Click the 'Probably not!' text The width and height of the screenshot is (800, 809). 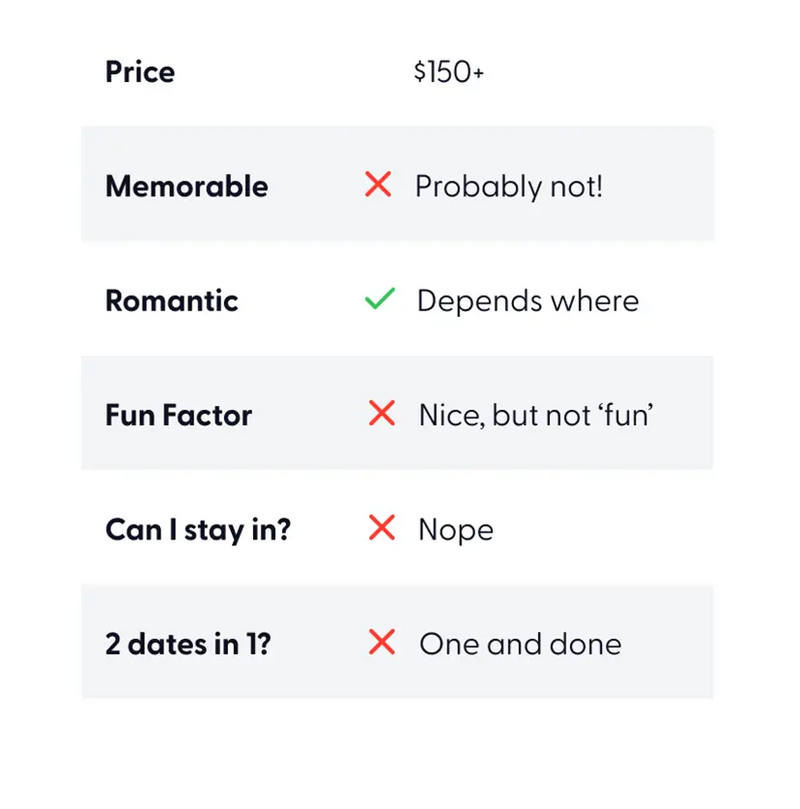(x=509, y=187)
